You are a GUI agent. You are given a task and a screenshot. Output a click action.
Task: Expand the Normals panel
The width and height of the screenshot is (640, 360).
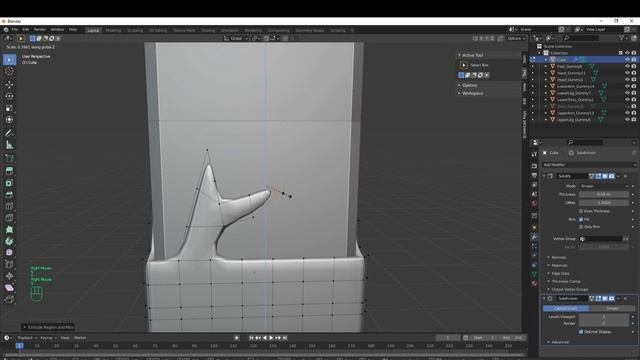pos(559,258)
